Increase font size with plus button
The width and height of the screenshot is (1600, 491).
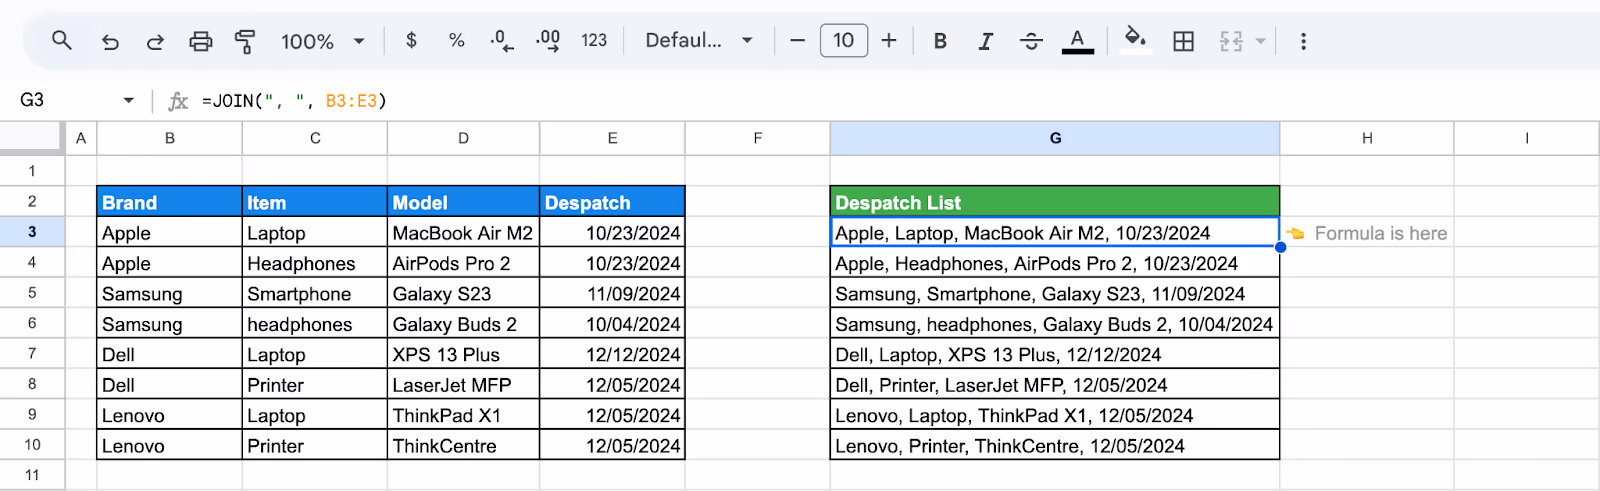(x=889, y=41)
